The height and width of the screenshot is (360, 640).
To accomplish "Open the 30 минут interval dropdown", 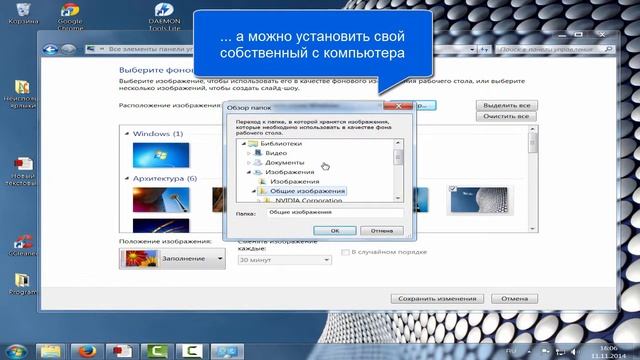I will pyautogui.click(x=284, y=260).
